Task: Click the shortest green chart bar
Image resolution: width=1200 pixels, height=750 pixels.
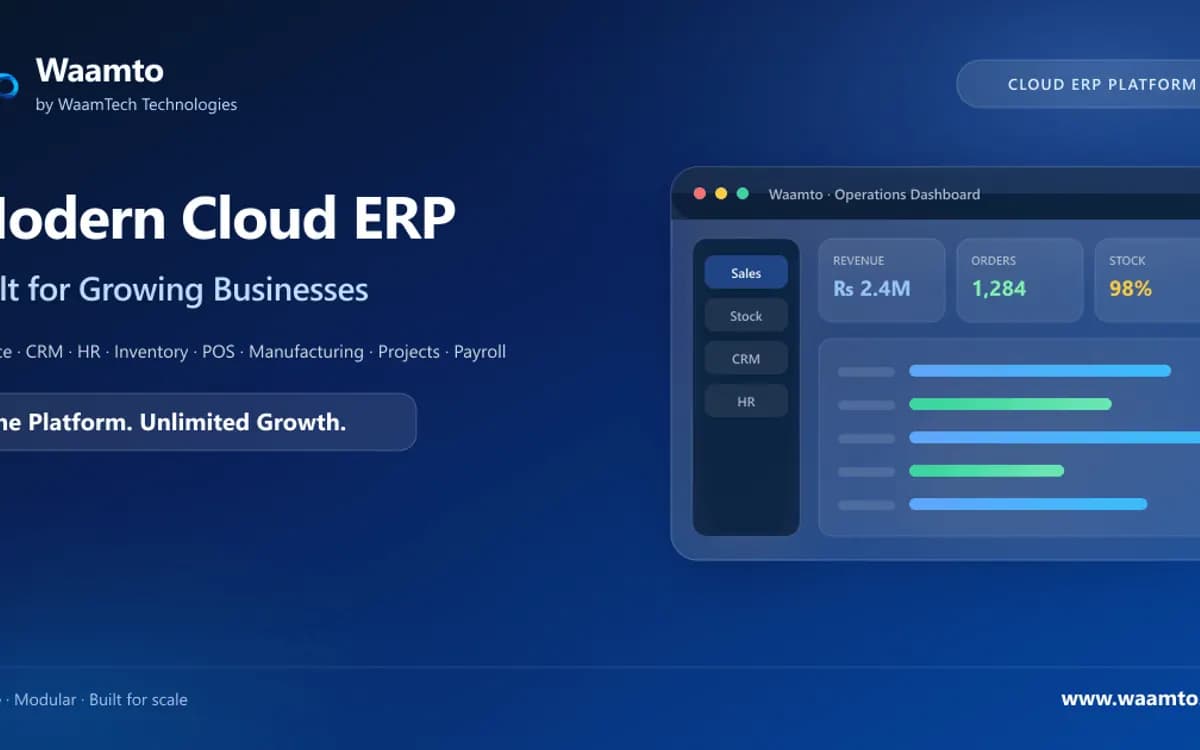Action: (986, 470)
